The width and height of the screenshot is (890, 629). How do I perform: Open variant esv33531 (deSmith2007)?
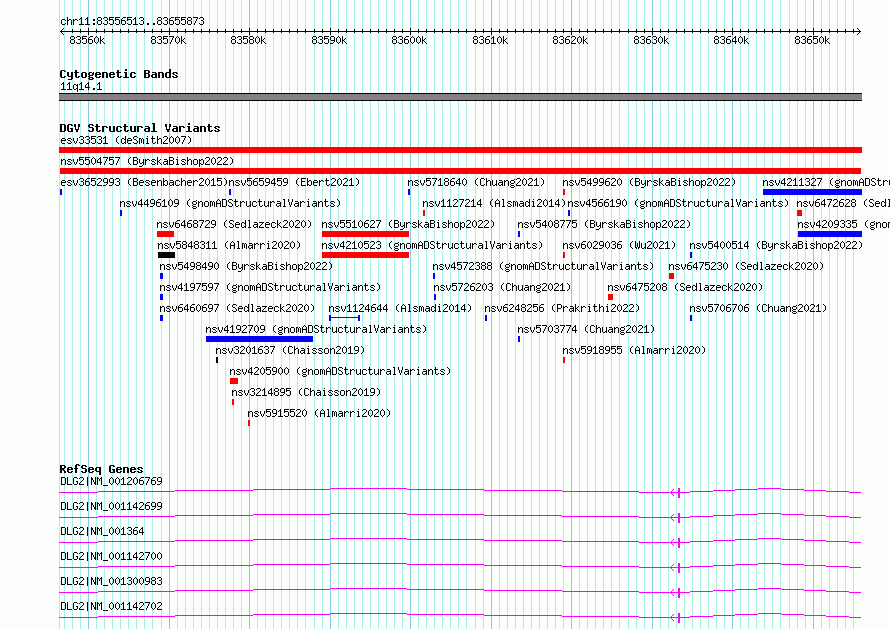click(x=126, y=140)
